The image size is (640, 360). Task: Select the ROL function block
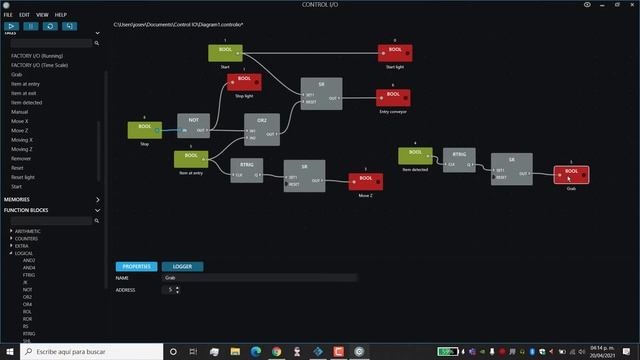(27, 312)
